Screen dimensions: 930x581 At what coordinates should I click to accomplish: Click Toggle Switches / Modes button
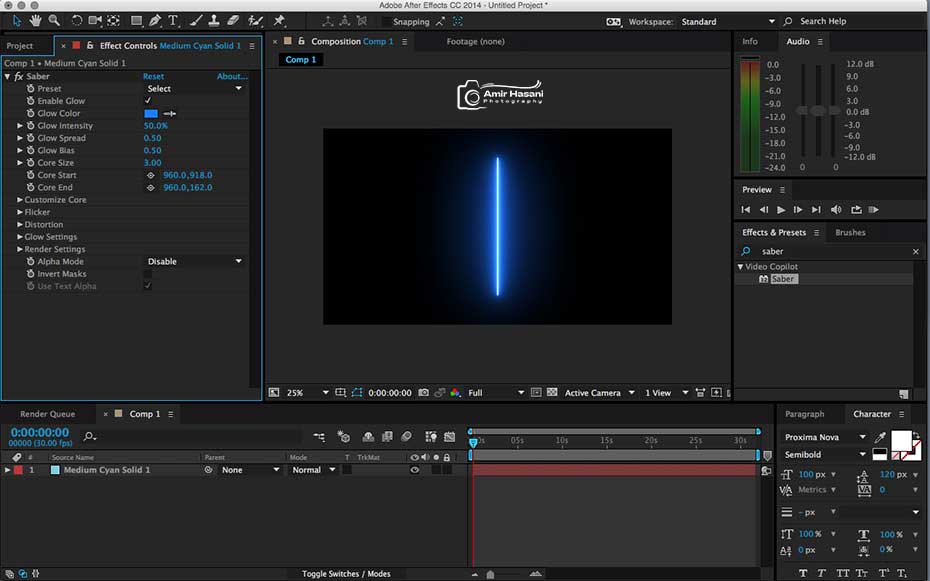346,573
